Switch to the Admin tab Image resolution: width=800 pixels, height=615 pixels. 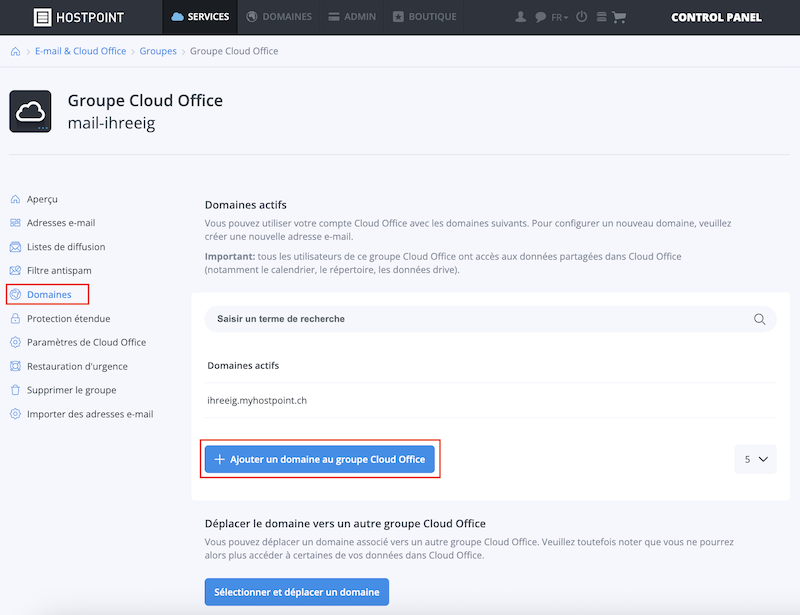click(x=352, y=17)
